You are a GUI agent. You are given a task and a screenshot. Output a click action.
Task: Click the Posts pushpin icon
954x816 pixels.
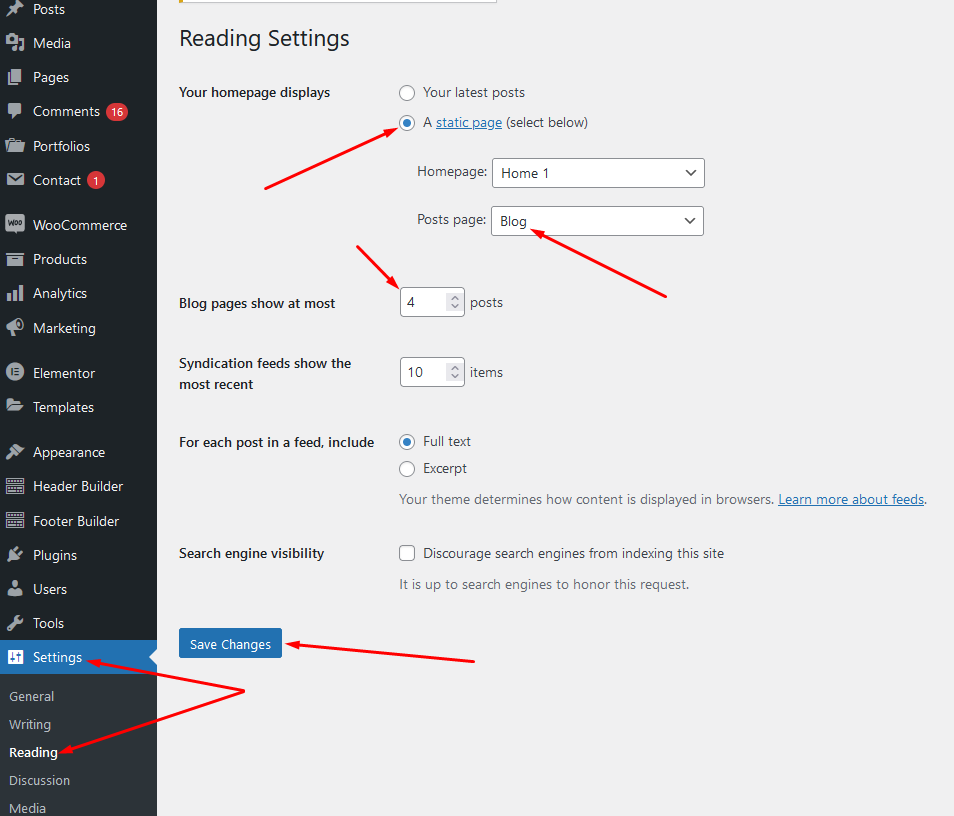15,9
